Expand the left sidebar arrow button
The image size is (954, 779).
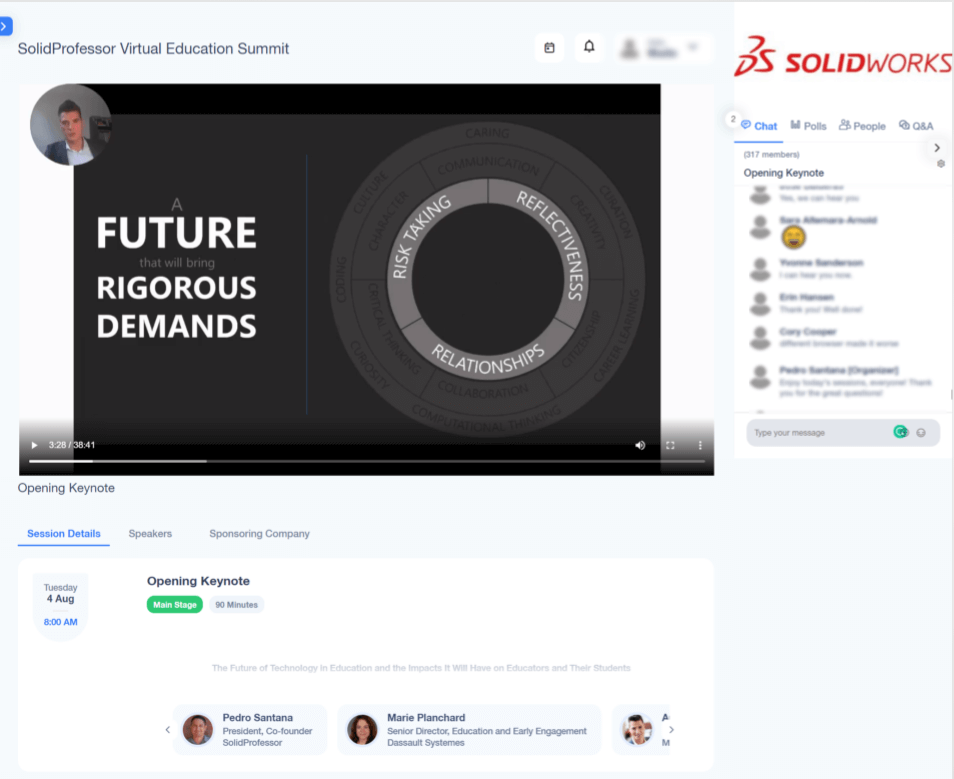(x=5, y=26)
